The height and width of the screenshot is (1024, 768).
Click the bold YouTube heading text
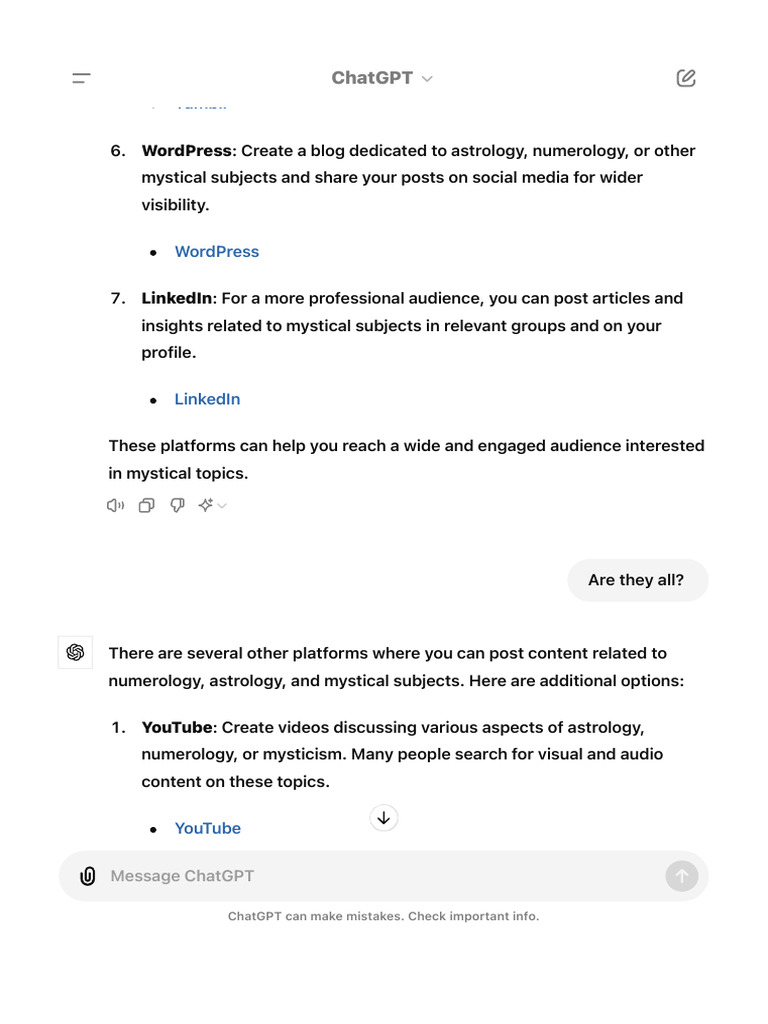pyautogui.click(x=177, y=728)
